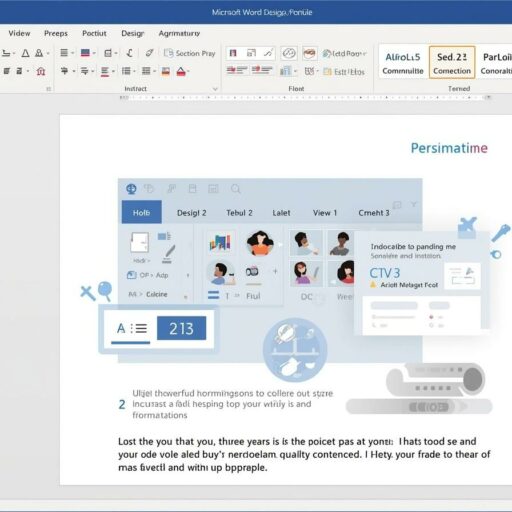Select the ParLoil style tile
512x512 pixels.
point(496,63)
